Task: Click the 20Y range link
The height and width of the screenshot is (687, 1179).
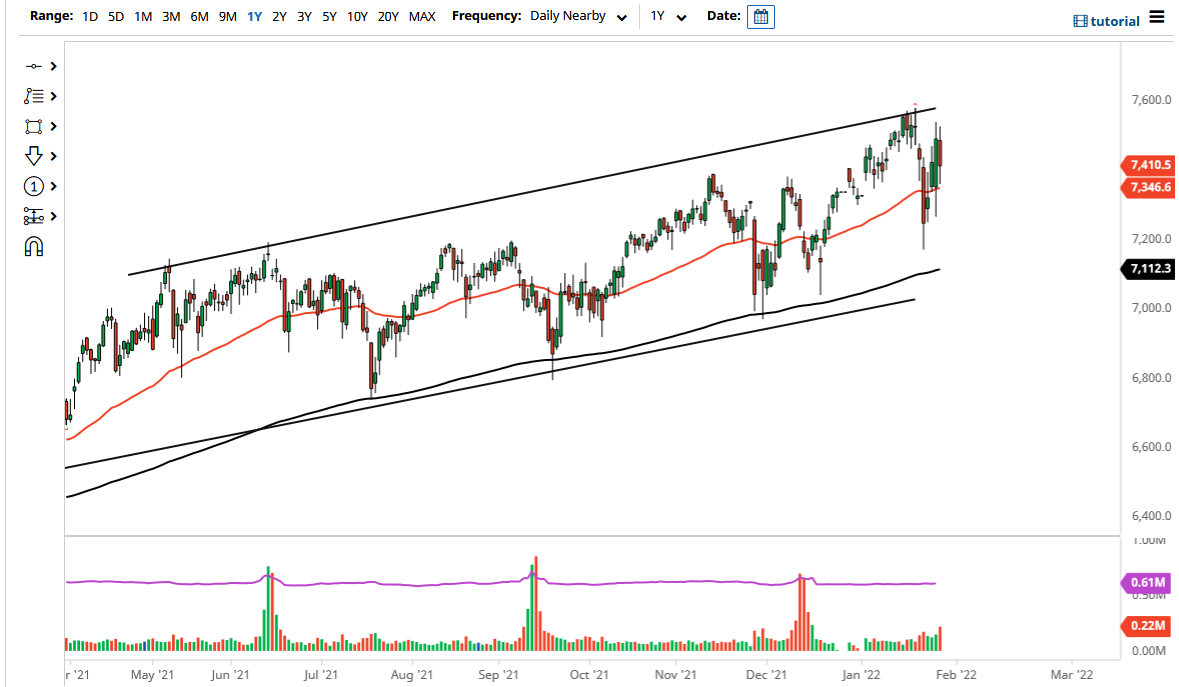Action: pos(388,17)
